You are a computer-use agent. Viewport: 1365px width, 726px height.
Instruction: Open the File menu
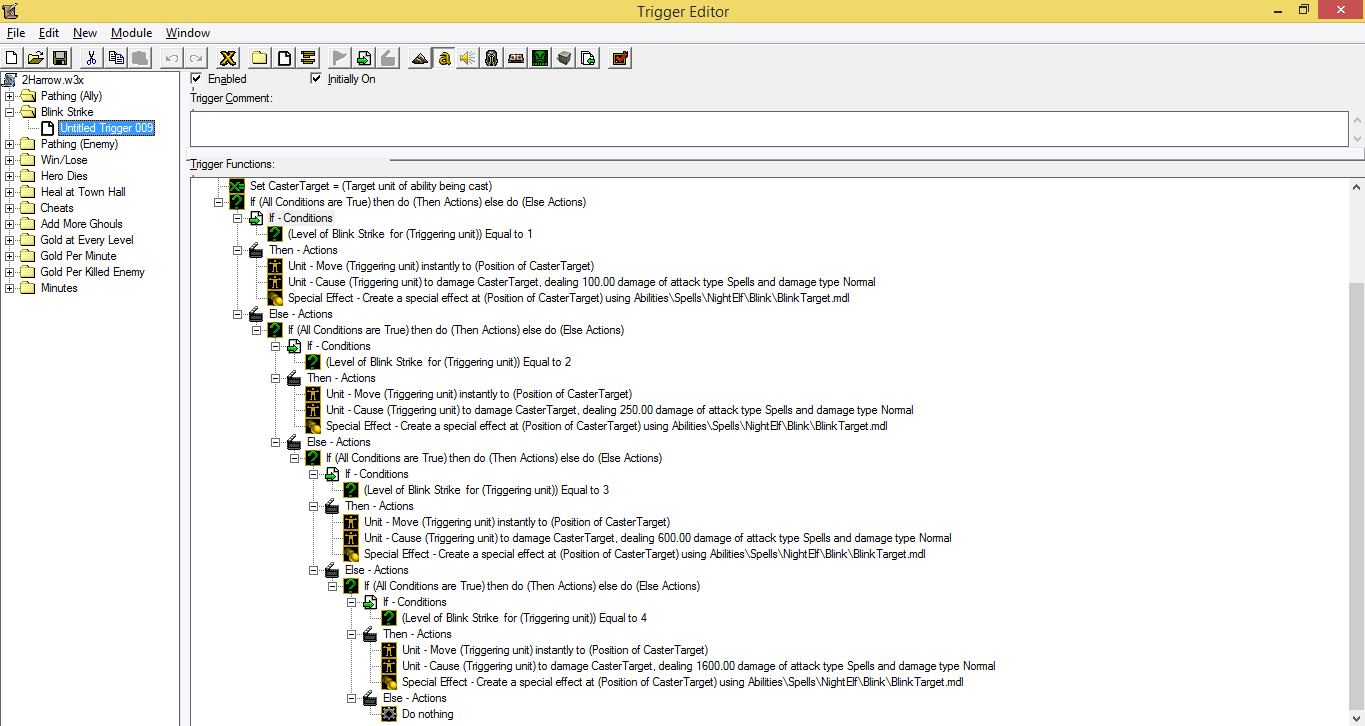(15, 33)
